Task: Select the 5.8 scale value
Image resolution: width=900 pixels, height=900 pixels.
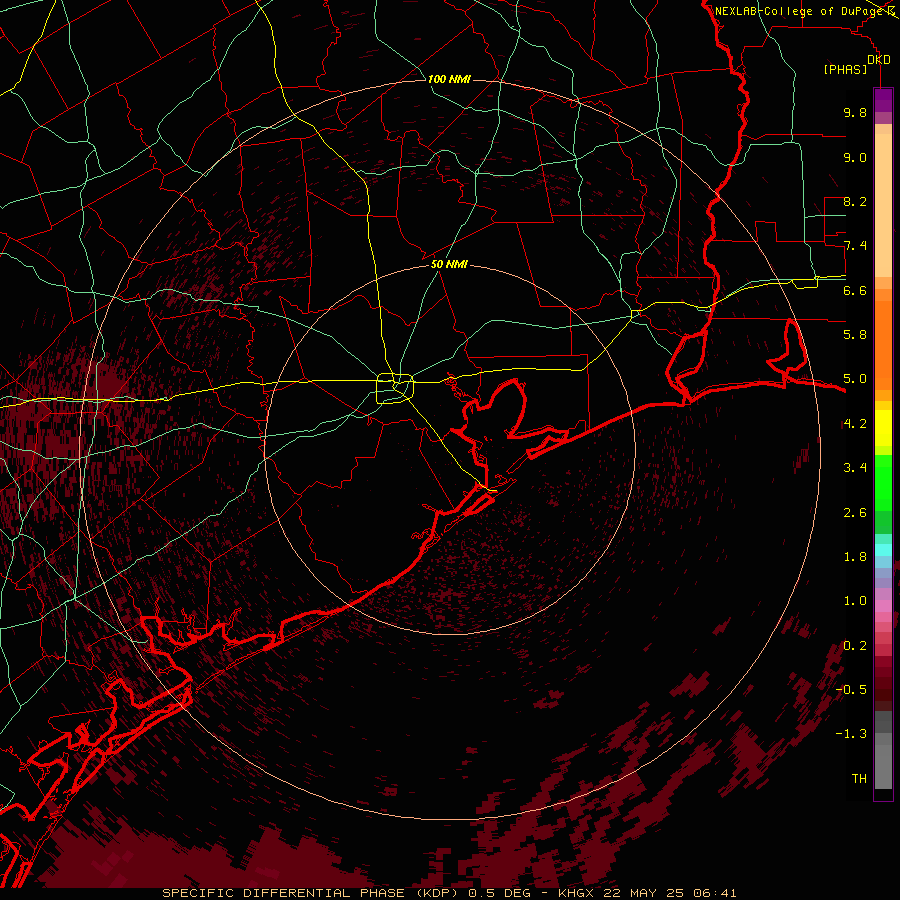Action: [x=855, y=335]
